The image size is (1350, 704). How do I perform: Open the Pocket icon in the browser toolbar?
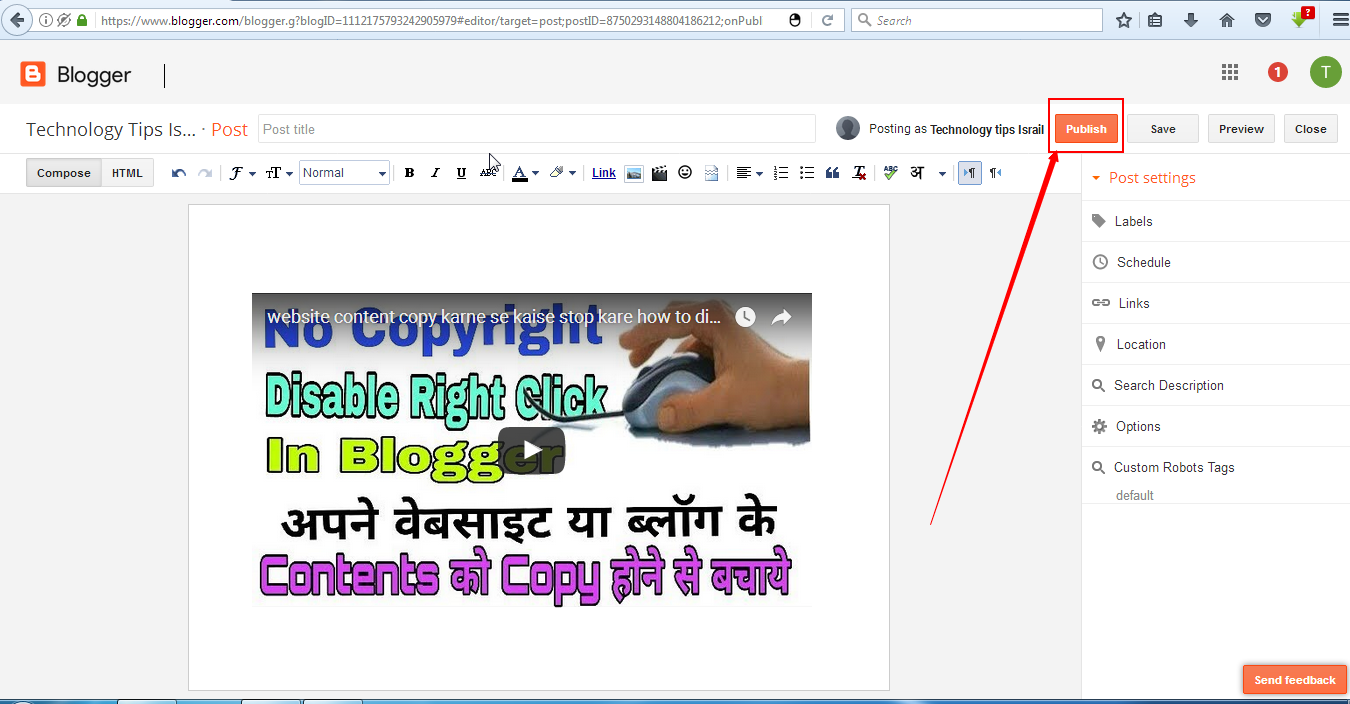pos(1263,20)
